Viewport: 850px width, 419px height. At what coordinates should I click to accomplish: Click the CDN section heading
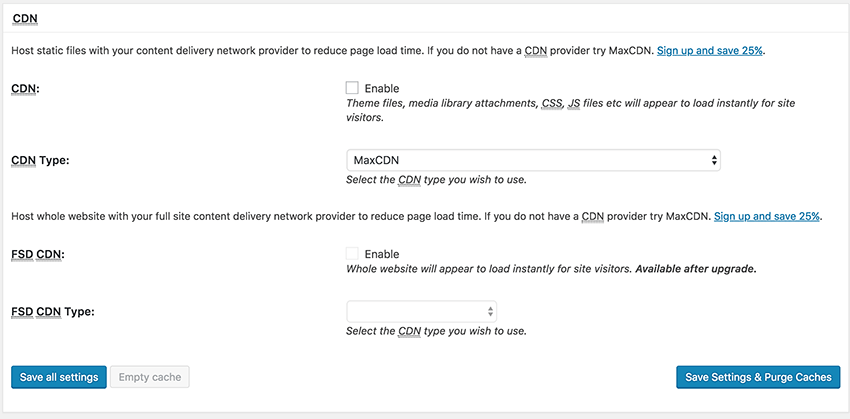[25, 18]
